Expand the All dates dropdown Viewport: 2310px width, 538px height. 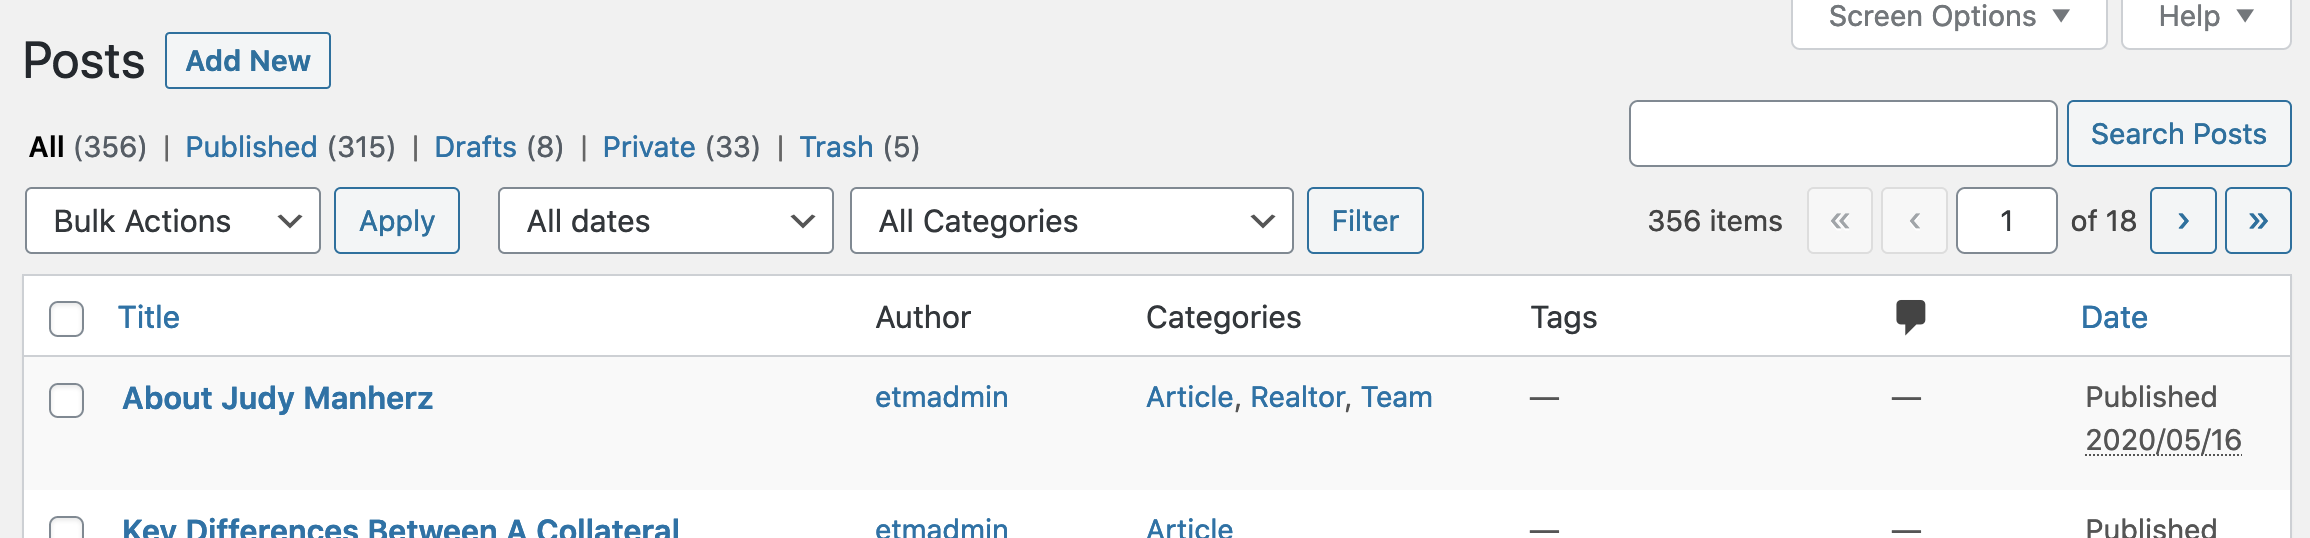666,221
